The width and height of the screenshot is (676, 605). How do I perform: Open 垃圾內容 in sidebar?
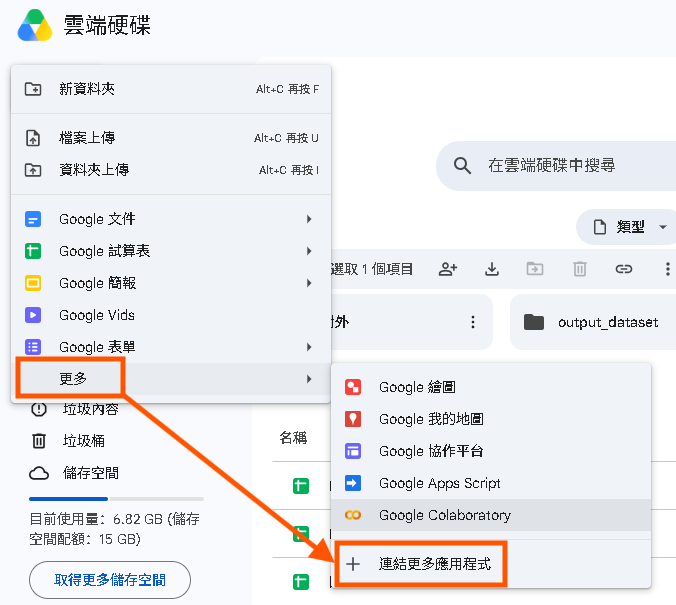click(x=91, y=409)
